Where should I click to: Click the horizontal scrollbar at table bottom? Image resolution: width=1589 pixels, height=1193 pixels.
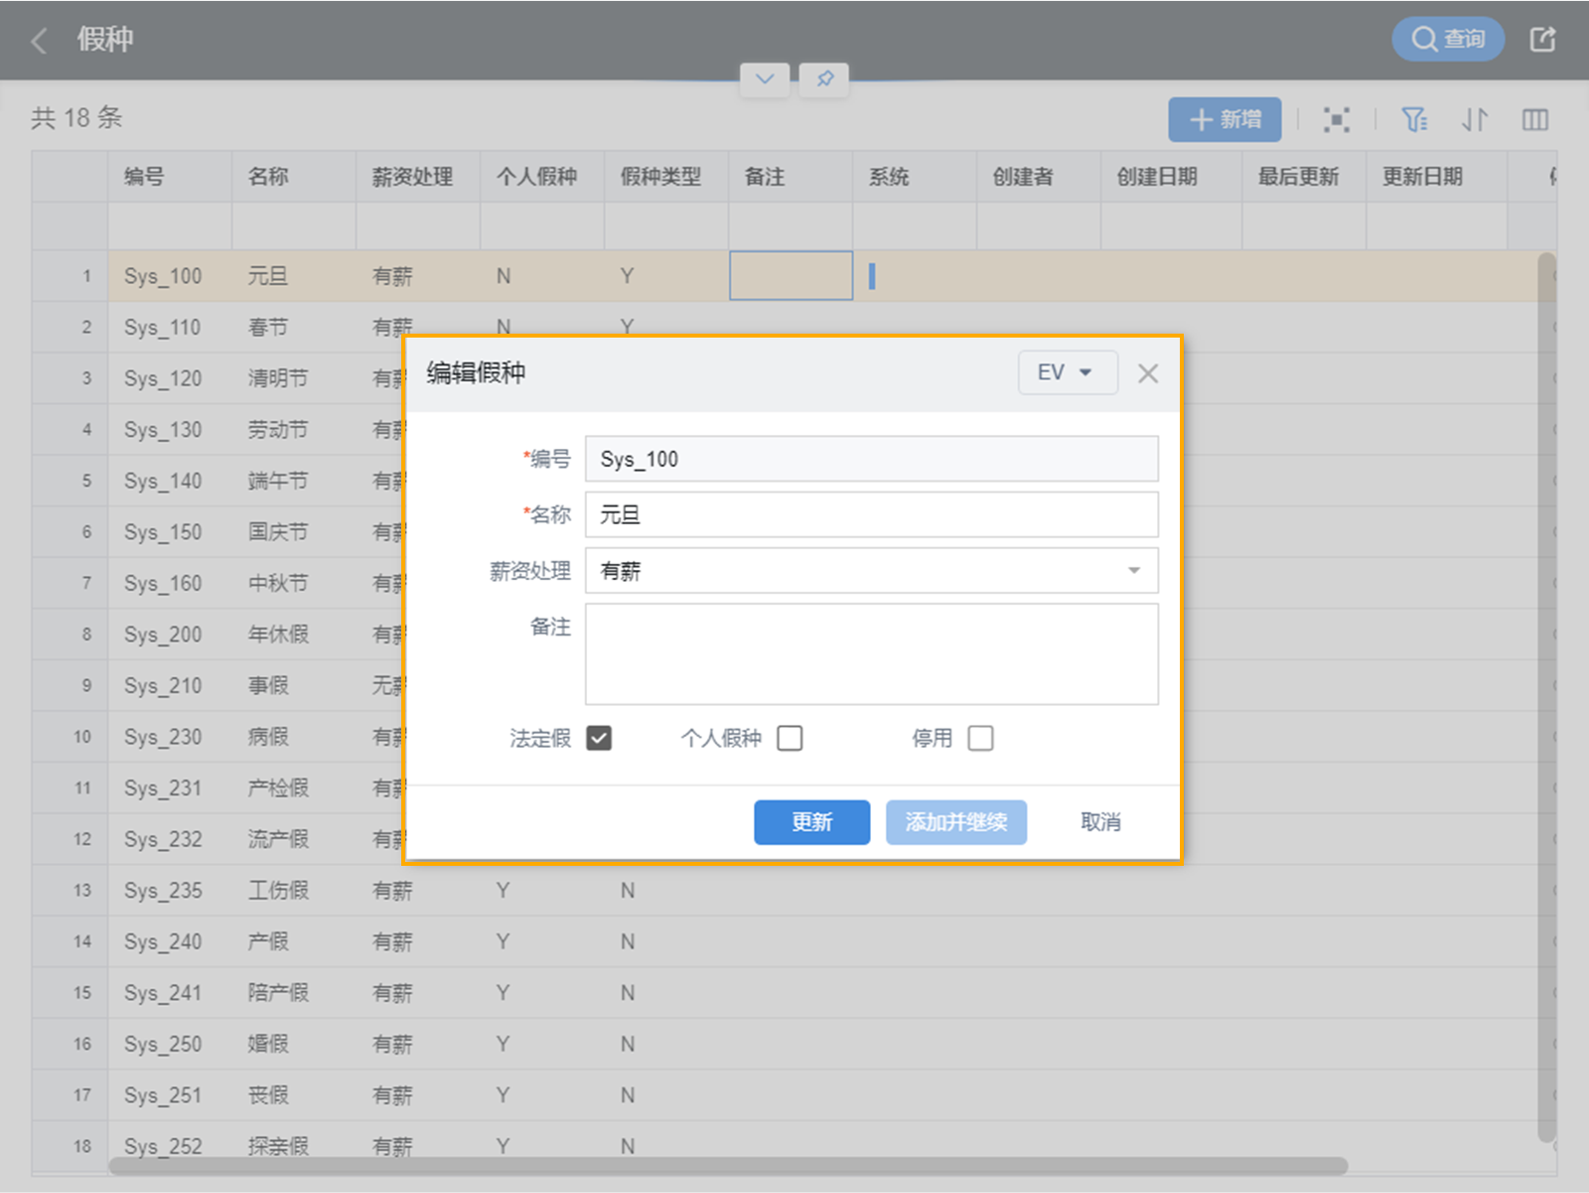[x=728, y=1166]
